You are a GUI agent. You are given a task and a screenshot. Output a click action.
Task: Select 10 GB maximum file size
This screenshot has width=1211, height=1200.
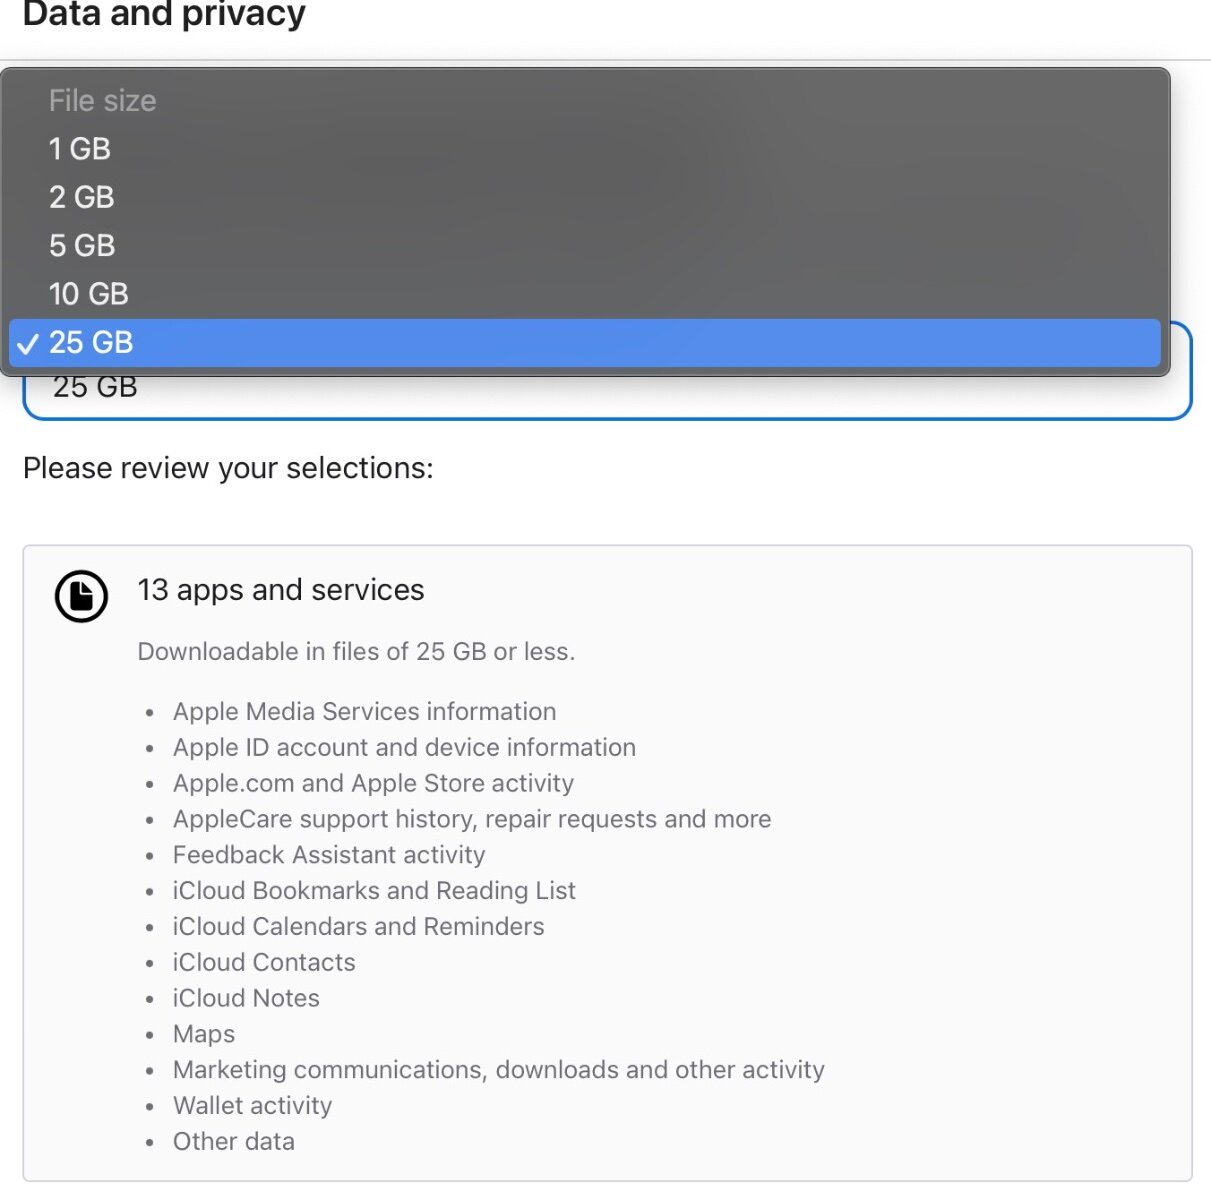tap(585, 293)
